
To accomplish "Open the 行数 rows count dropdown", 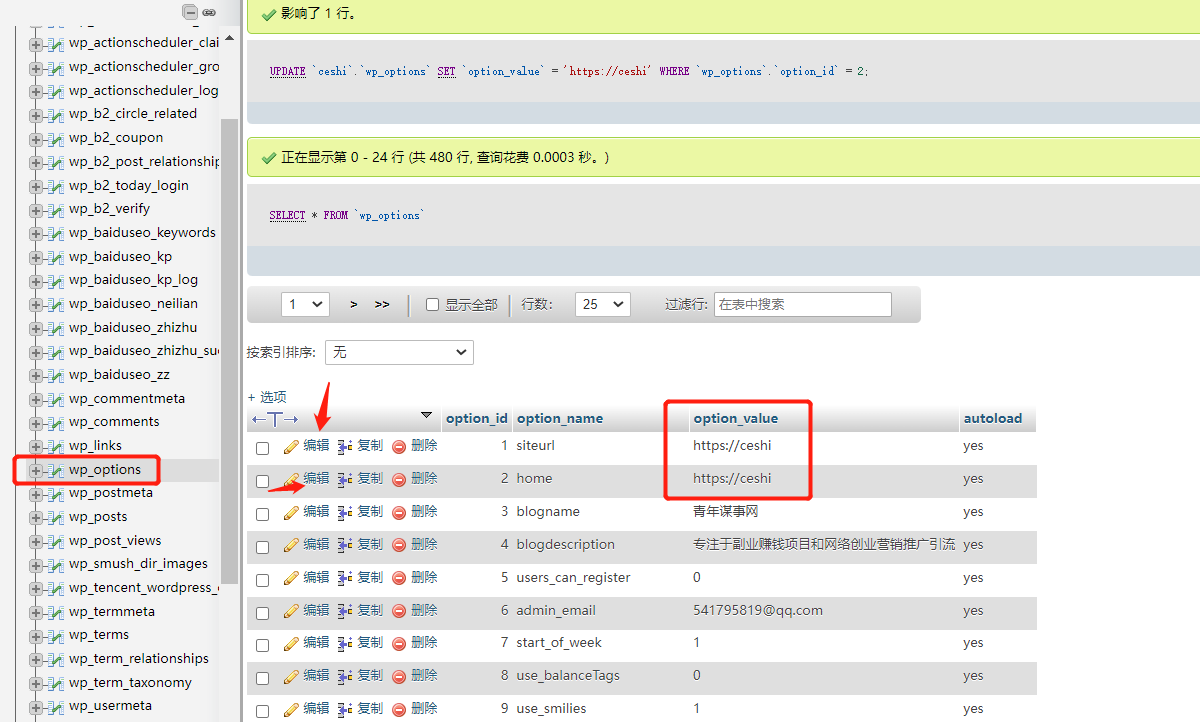I will (x=602, y=304).
